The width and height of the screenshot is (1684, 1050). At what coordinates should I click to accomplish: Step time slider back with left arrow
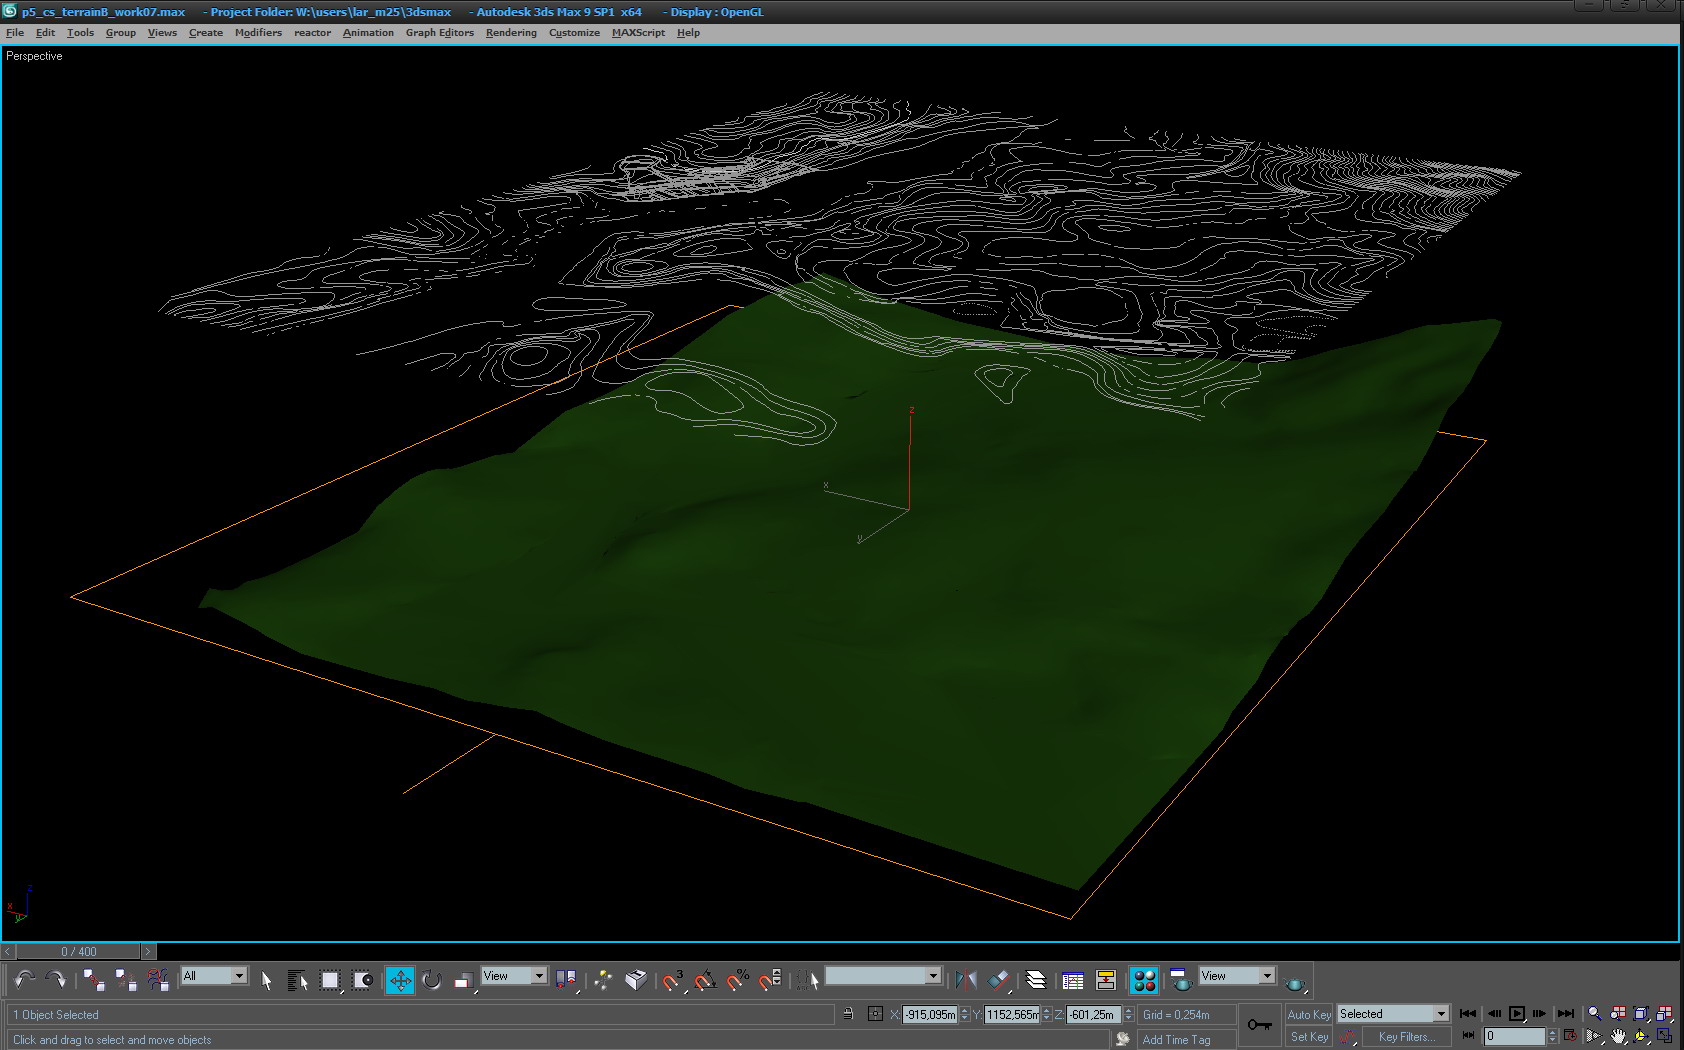pos(8,952)
